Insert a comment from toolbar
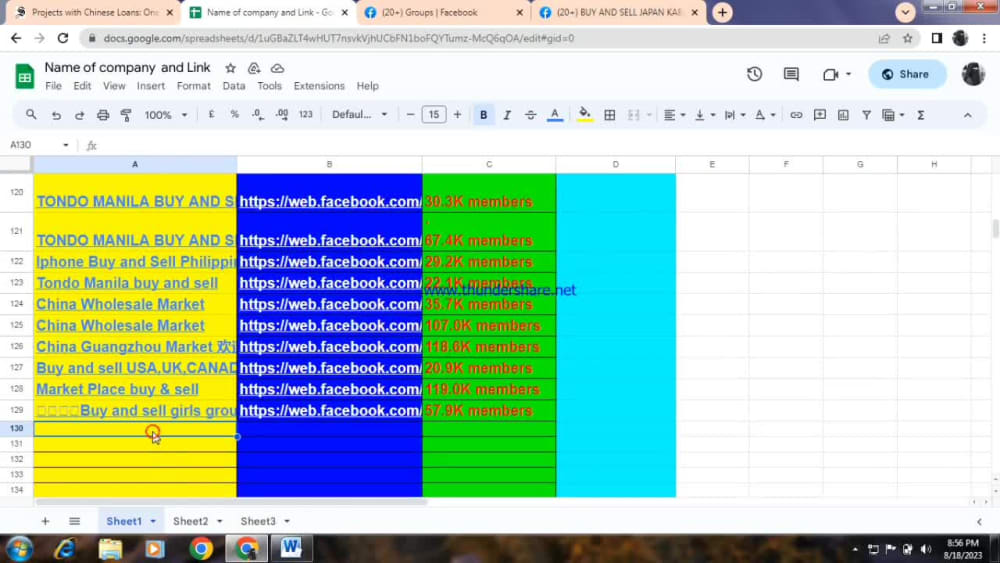1000x563 pixels. [820, 115]
